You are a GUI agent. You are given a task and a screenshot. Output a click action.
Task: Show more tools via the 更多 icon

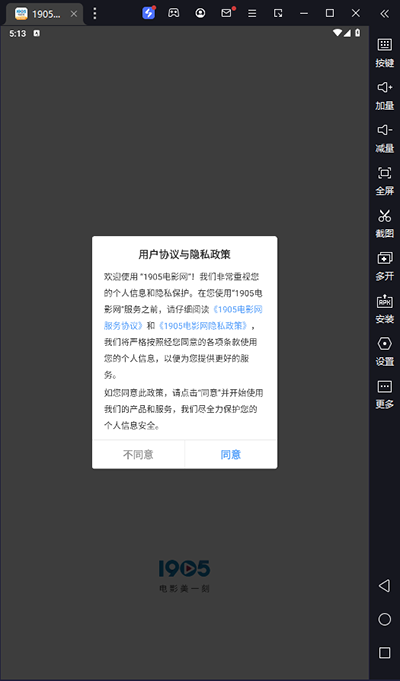click(384, 393)
